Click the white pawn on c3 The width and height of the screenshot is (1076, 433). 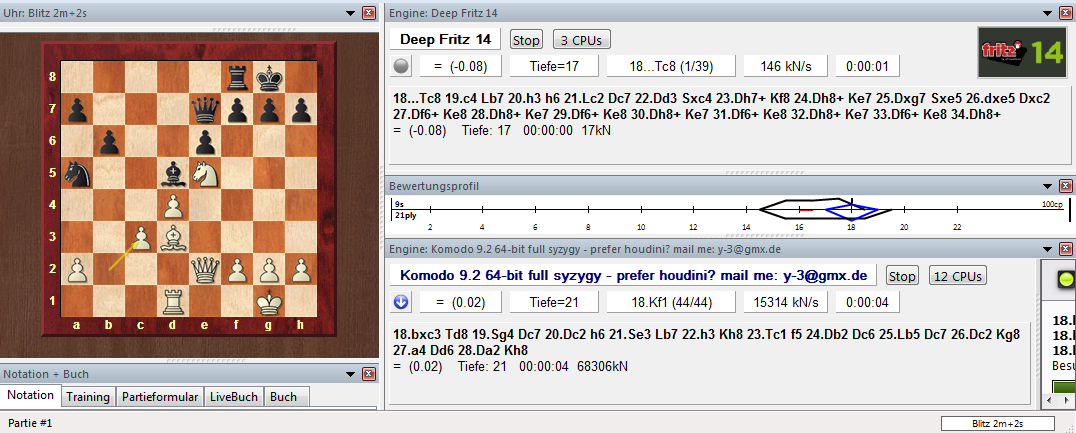[x=141, y=237]
